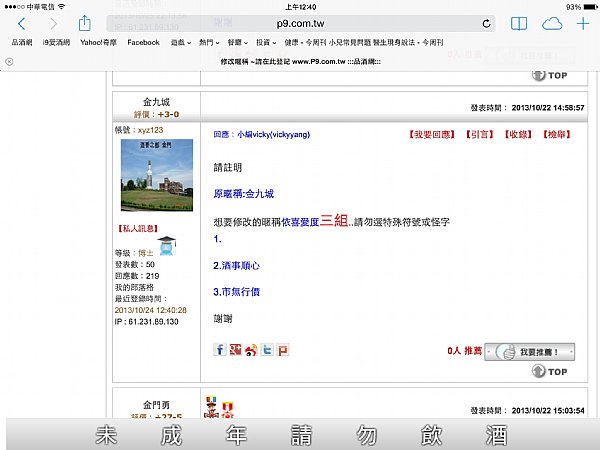Share post via Twitter icon
Image resolution: width=600 pixels, height=450 pixels.
point(267,349)
